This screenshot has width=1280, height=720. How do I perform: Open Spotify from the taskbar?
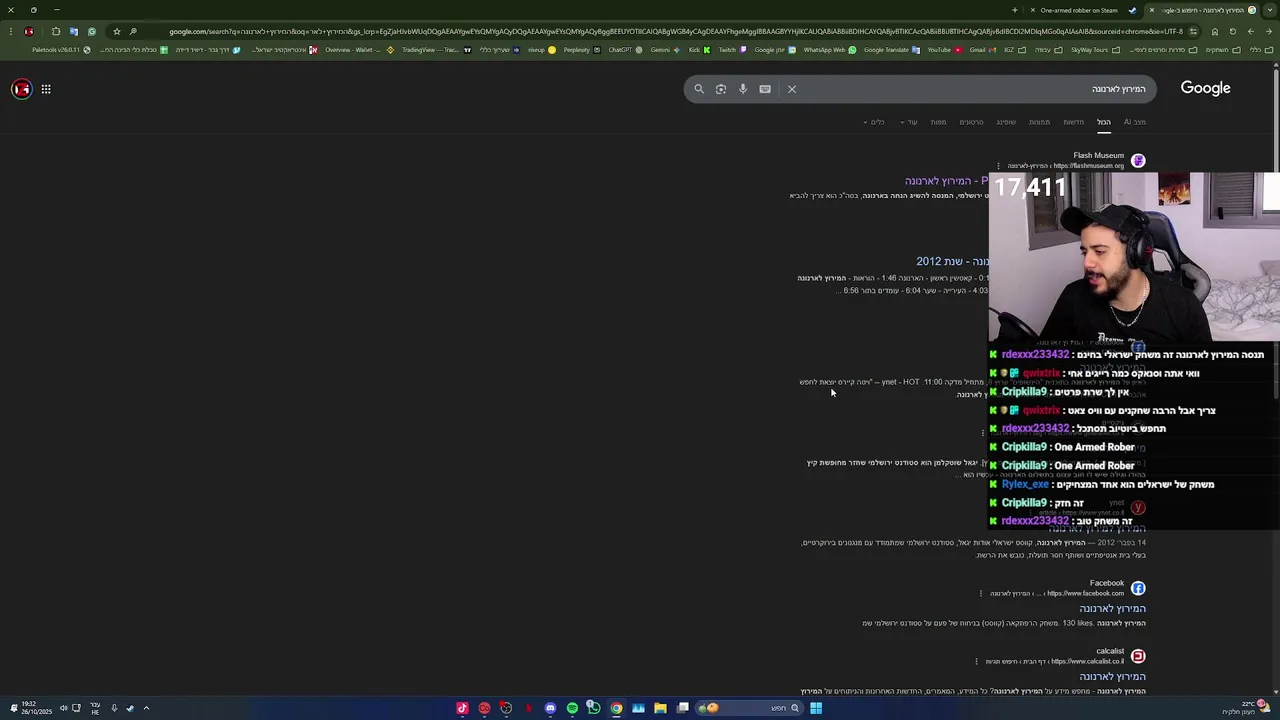point(572,708)
